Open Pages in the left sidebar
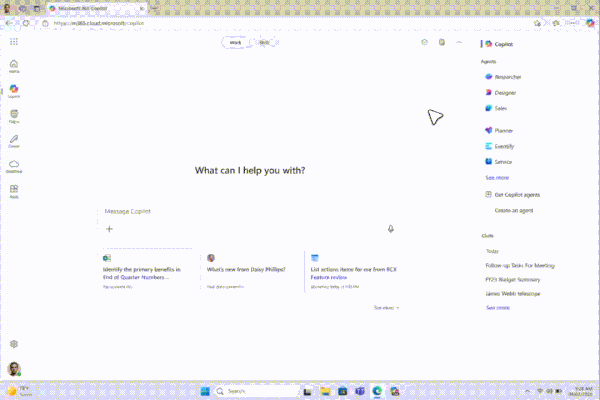 point(14,116)
